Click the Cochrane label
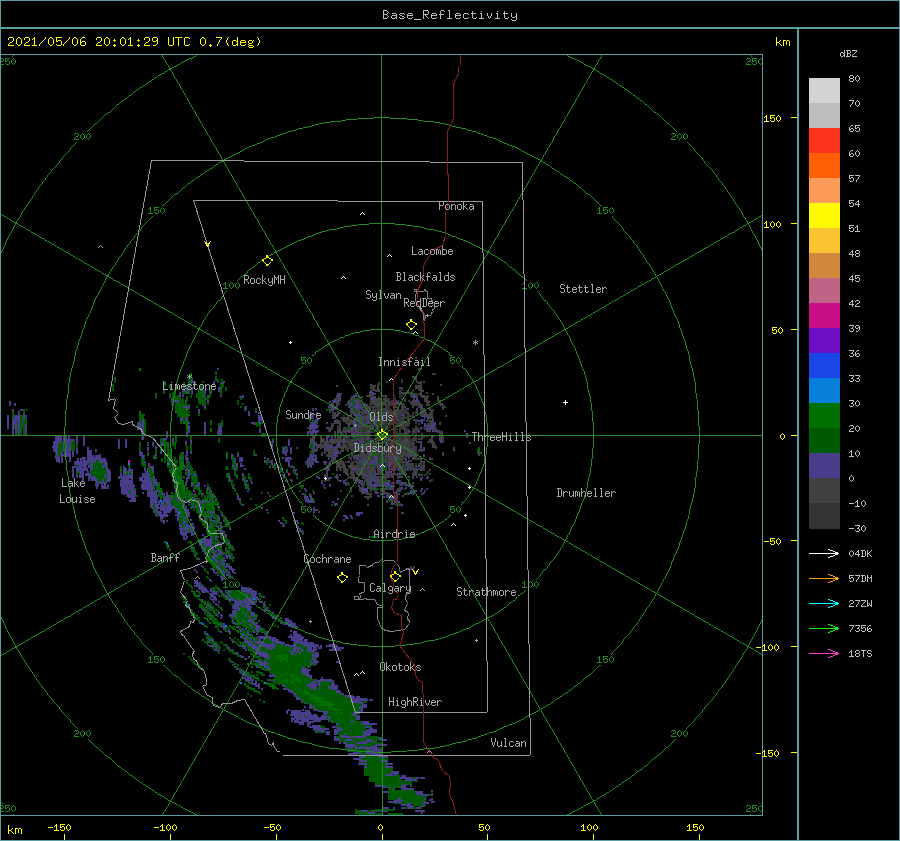The height and width of the screenshot is (841, 900). (327, 559)
